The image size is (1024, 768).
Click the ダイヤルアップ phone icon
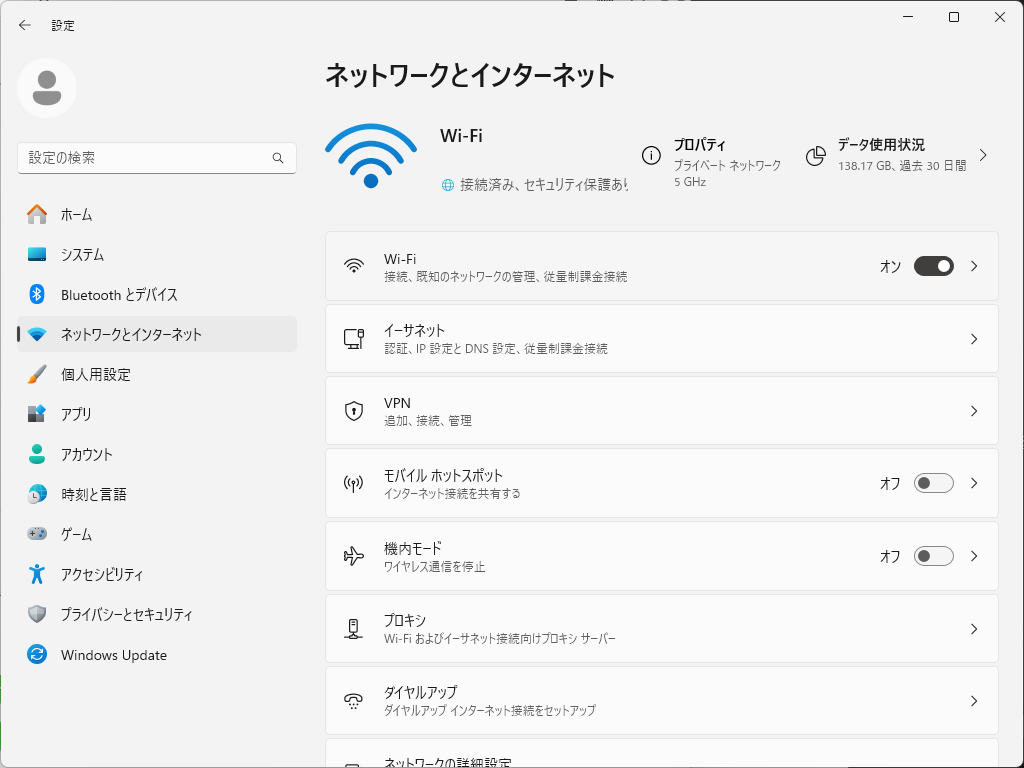click(x=354, y=701)
